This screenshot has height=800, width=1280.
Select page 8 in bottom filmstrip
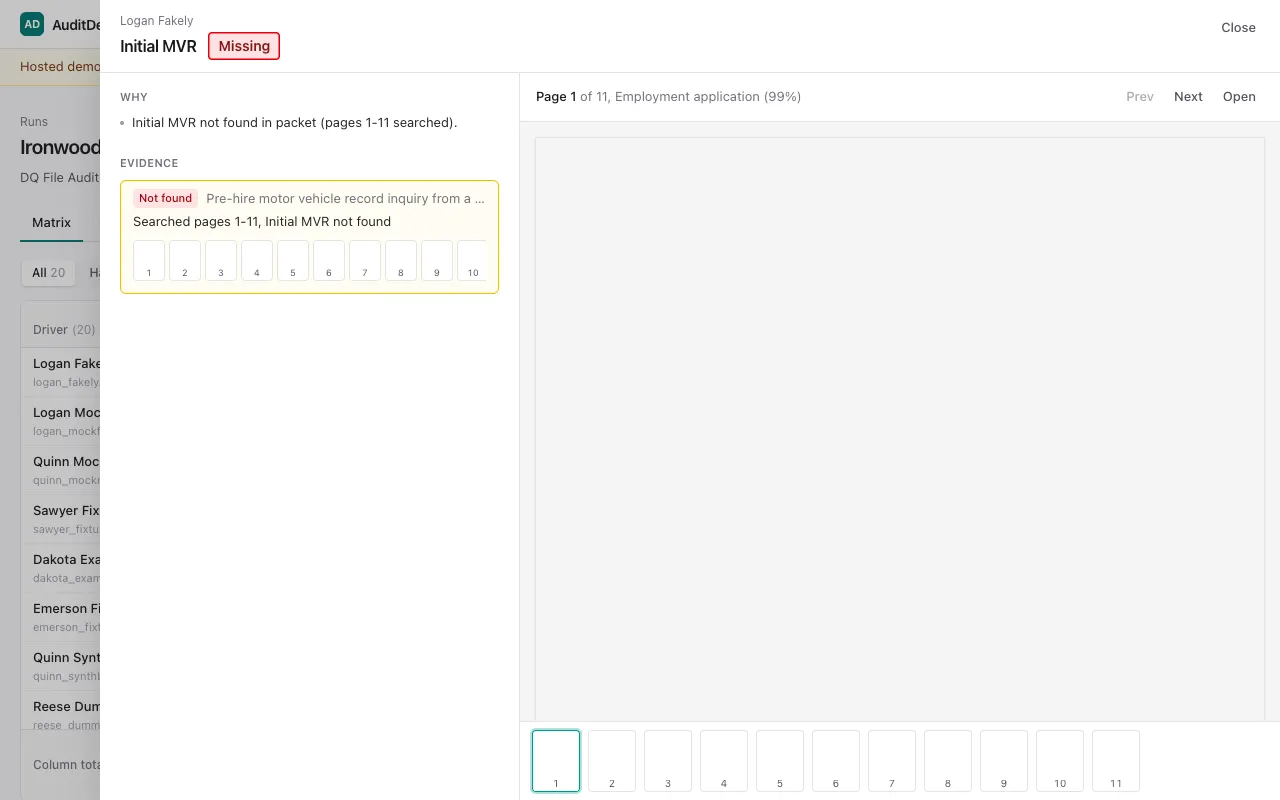pyautogui.click(x=948, y=761)
